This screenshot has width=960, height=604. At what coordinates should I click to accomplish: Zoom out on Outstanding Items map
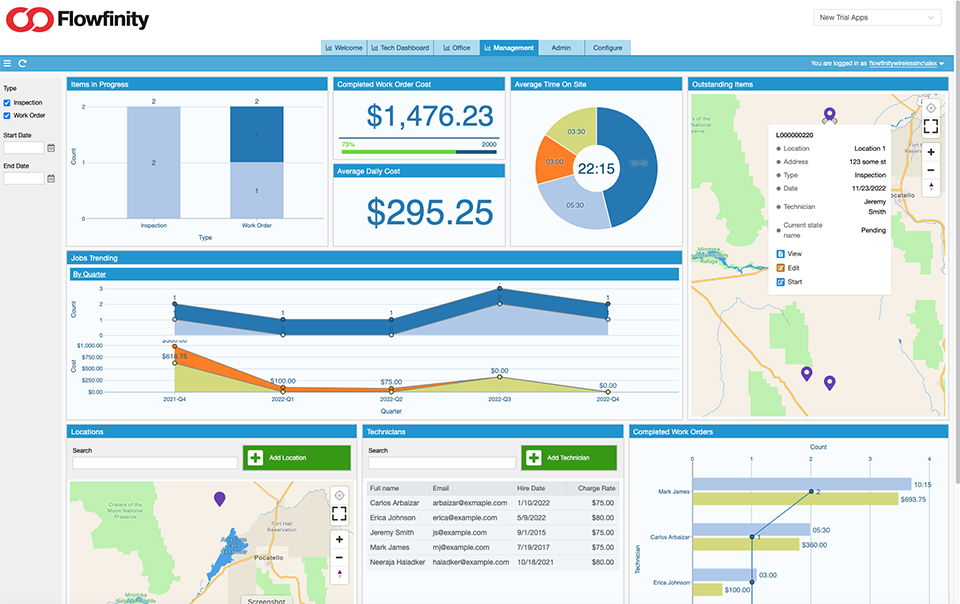pyautogui.click(x=930, y=169)
